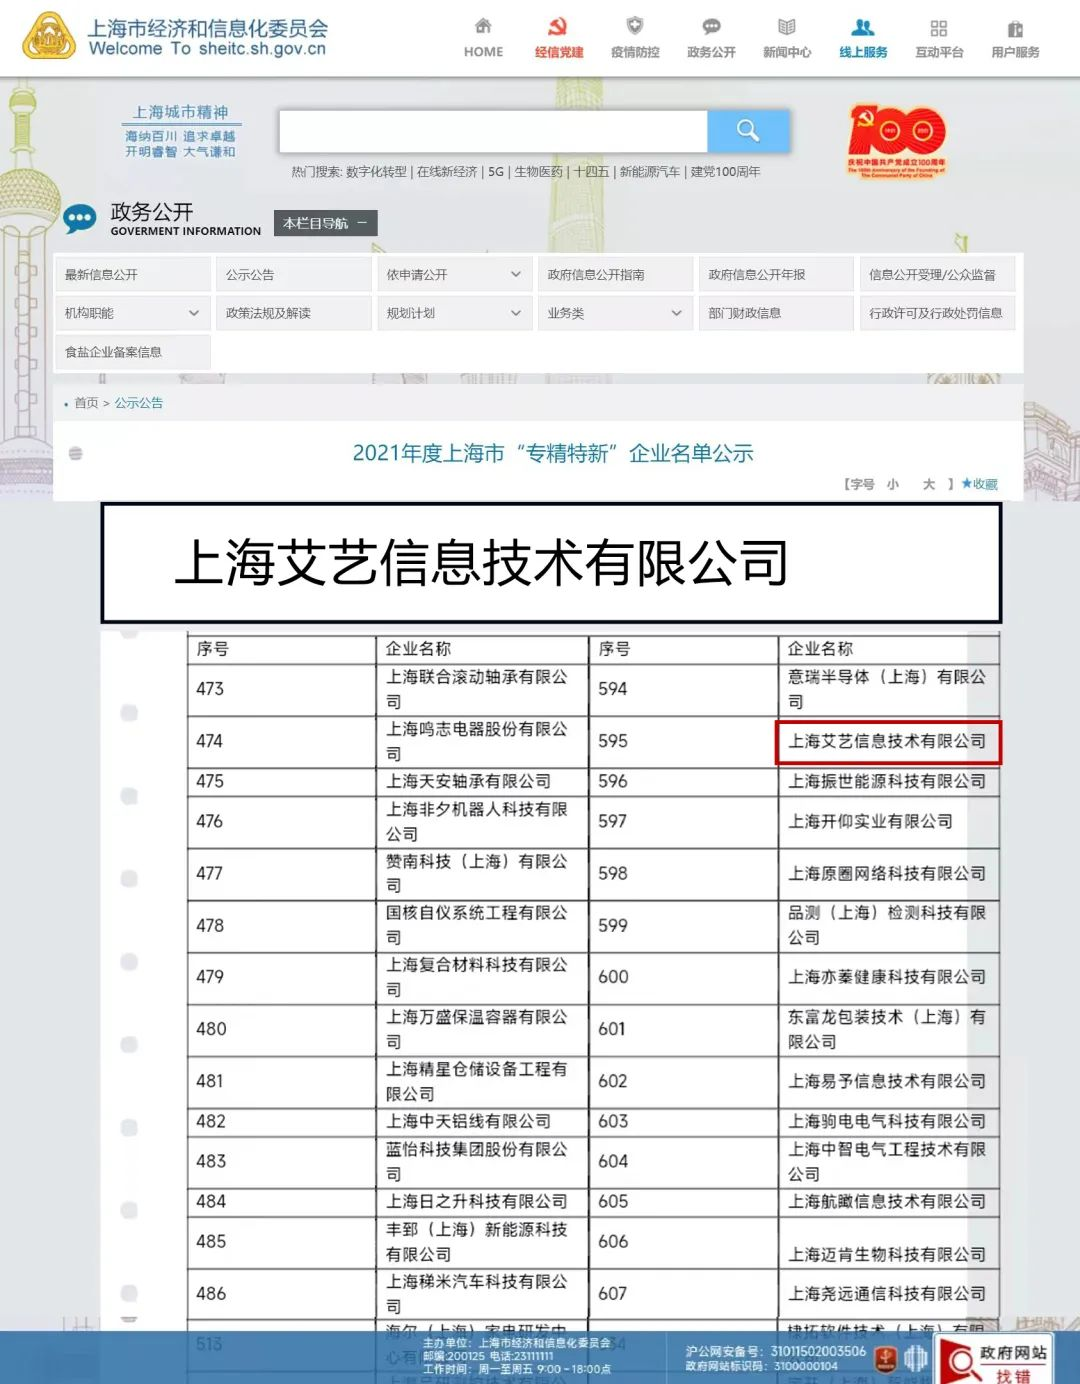The image size is (1080, 1384).
Task: Click hot search term 十四五
Action: pos(591,172)
